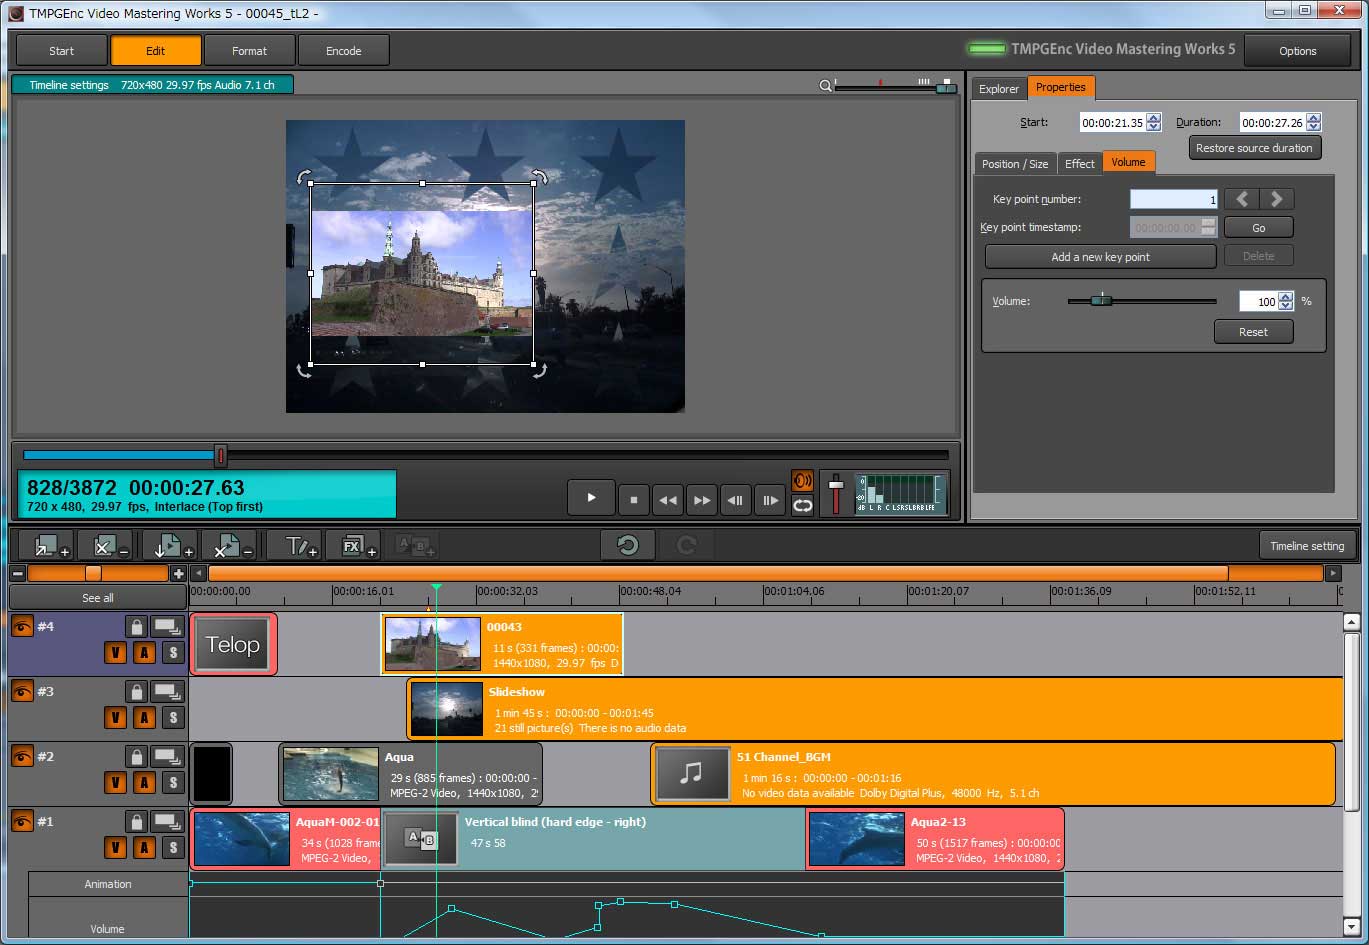Click the undo circular arrow icon
Viewport: 1369px width, 945px height.
coord(628,545)
